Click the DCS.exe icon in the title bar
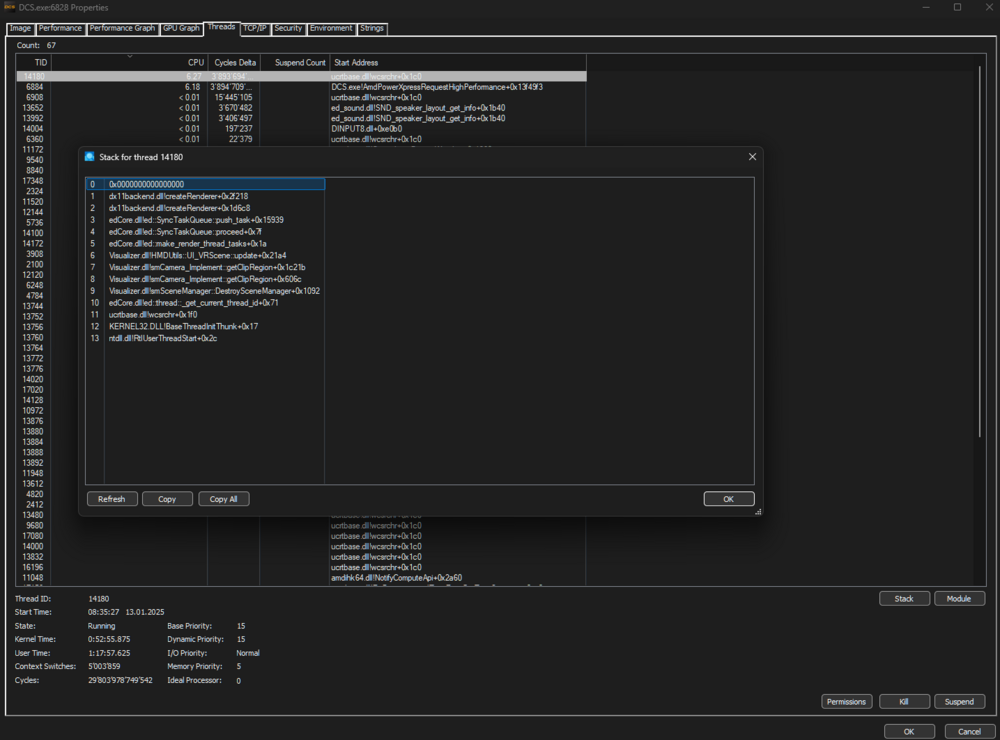This screenshot has height=740, width=1000. coord(8,7)
